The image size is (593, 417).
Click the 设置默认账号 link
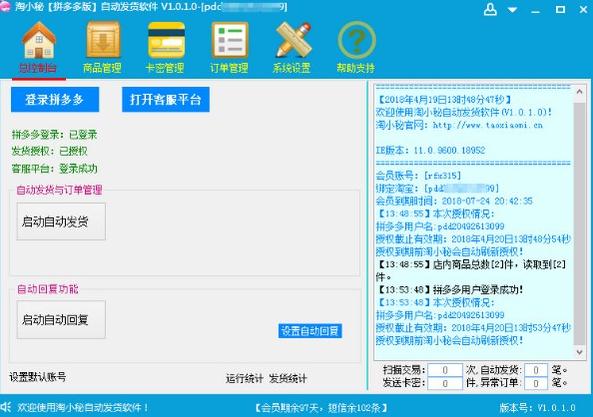[37, 377]
